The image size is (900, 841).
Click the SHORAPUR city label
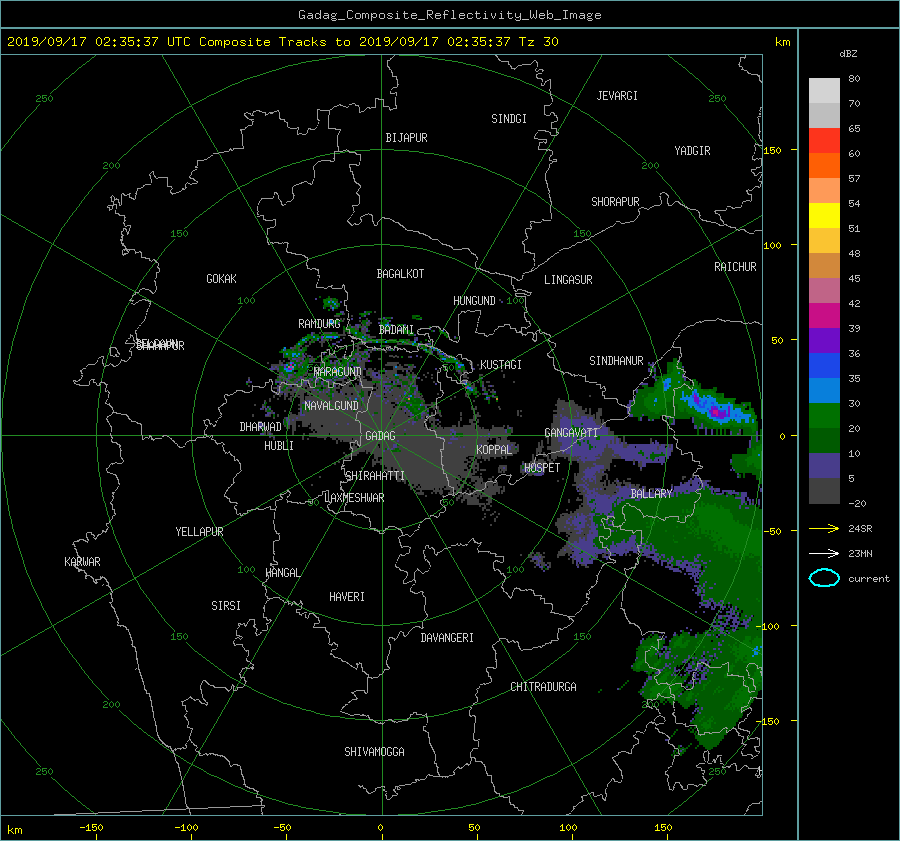[x=615, y=202]
